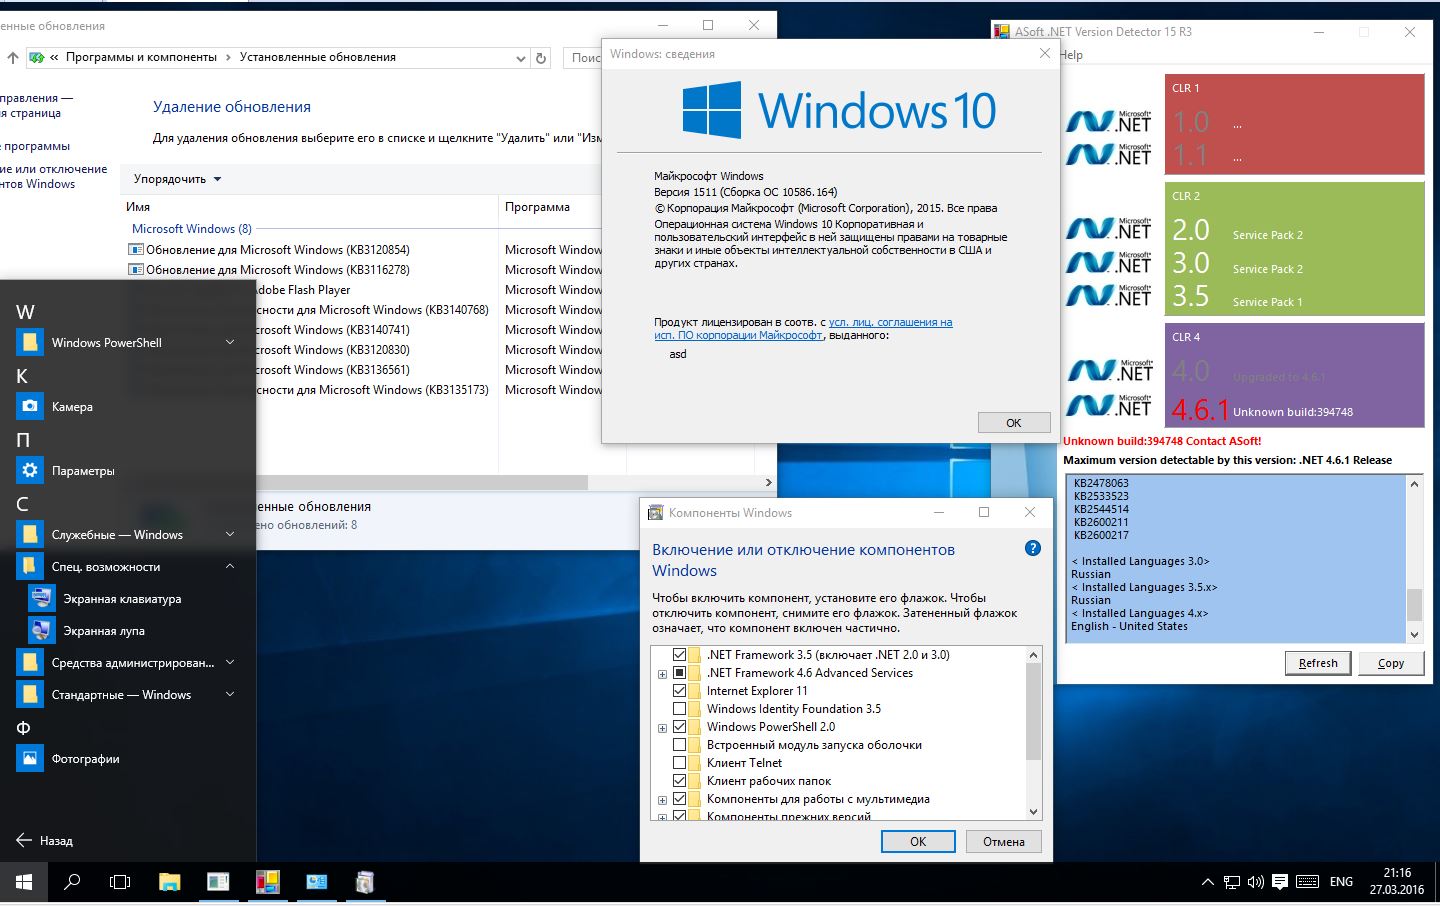Open Экранная лупа magnifier item

coord(104,631)
